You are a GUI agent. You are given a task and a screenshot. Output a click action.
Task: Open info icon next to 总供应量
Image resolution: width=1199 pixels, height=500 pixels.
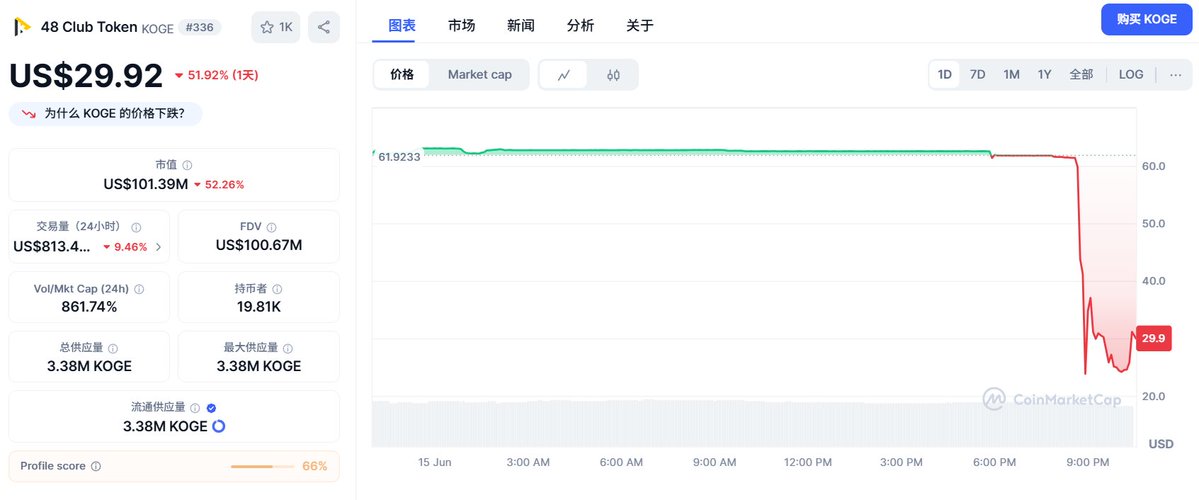click(112, 349)
